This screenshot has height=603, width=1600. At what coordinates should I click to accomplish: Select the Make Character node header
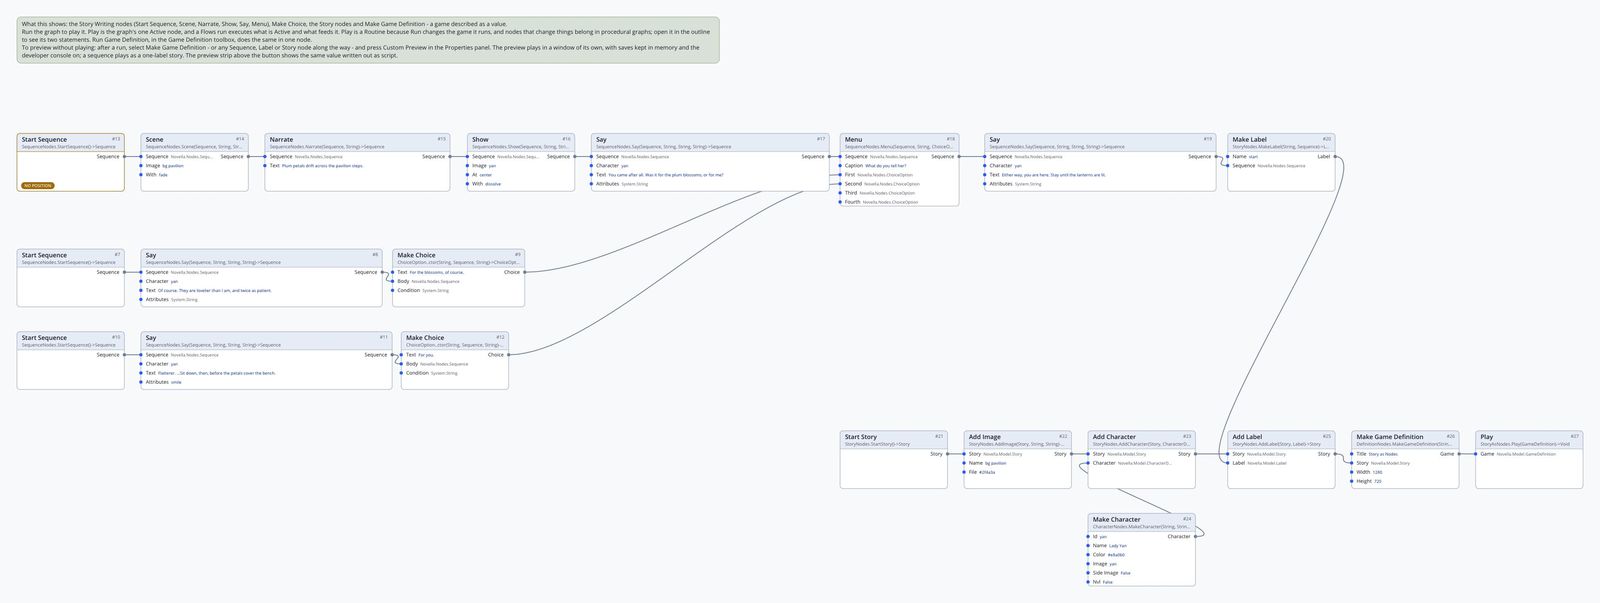pyautogui.click(x=1141, y=522)
